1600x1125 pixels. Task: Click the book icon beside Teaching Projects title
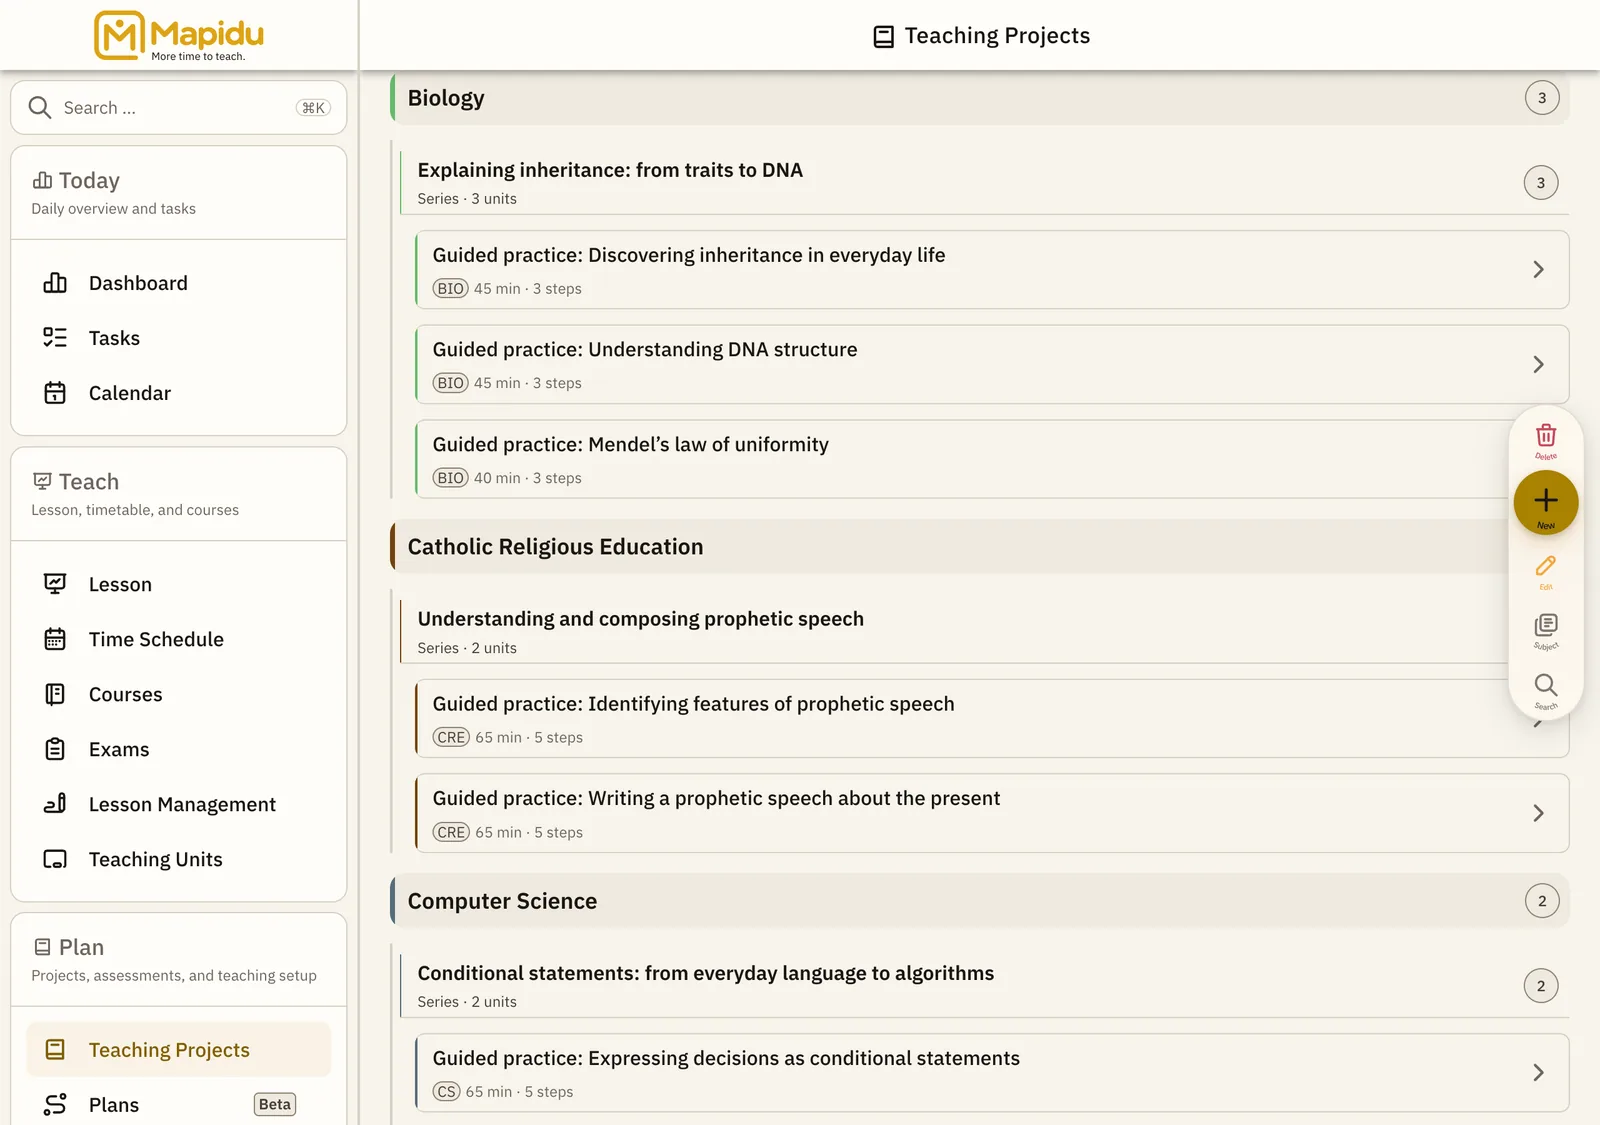pos(884,37)
